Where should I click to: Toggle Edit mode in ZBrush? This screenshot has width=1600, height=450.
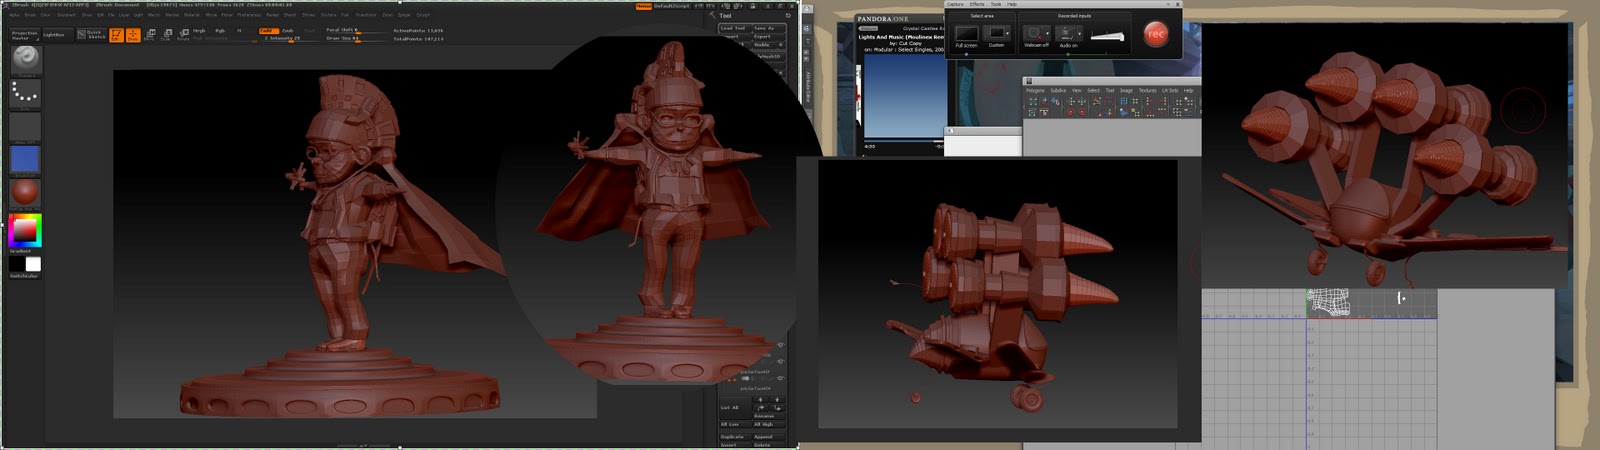116,35
